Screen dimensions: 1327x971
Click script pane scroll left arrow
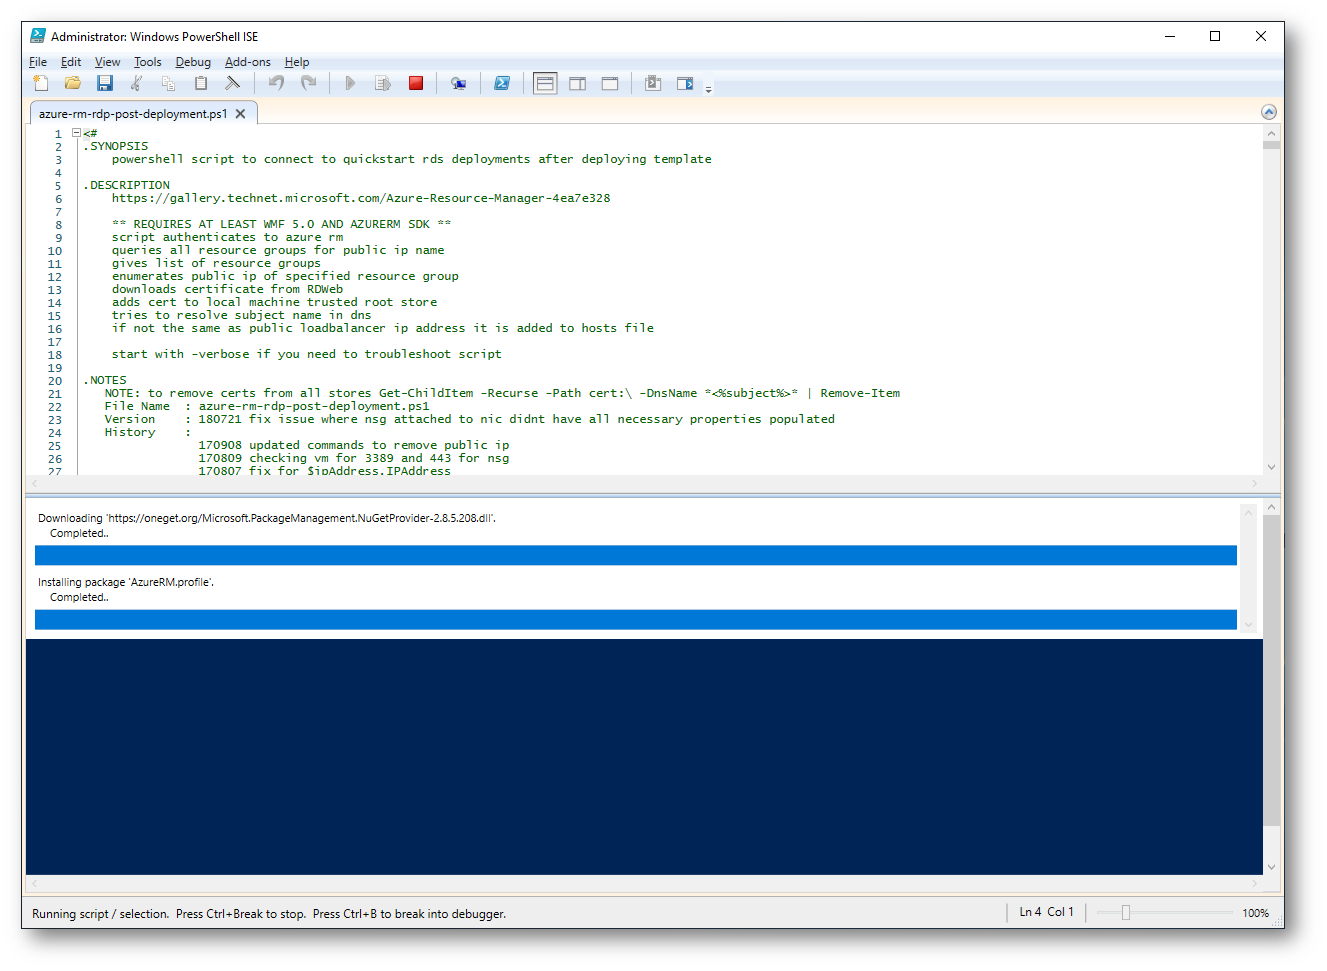(35, 483)
